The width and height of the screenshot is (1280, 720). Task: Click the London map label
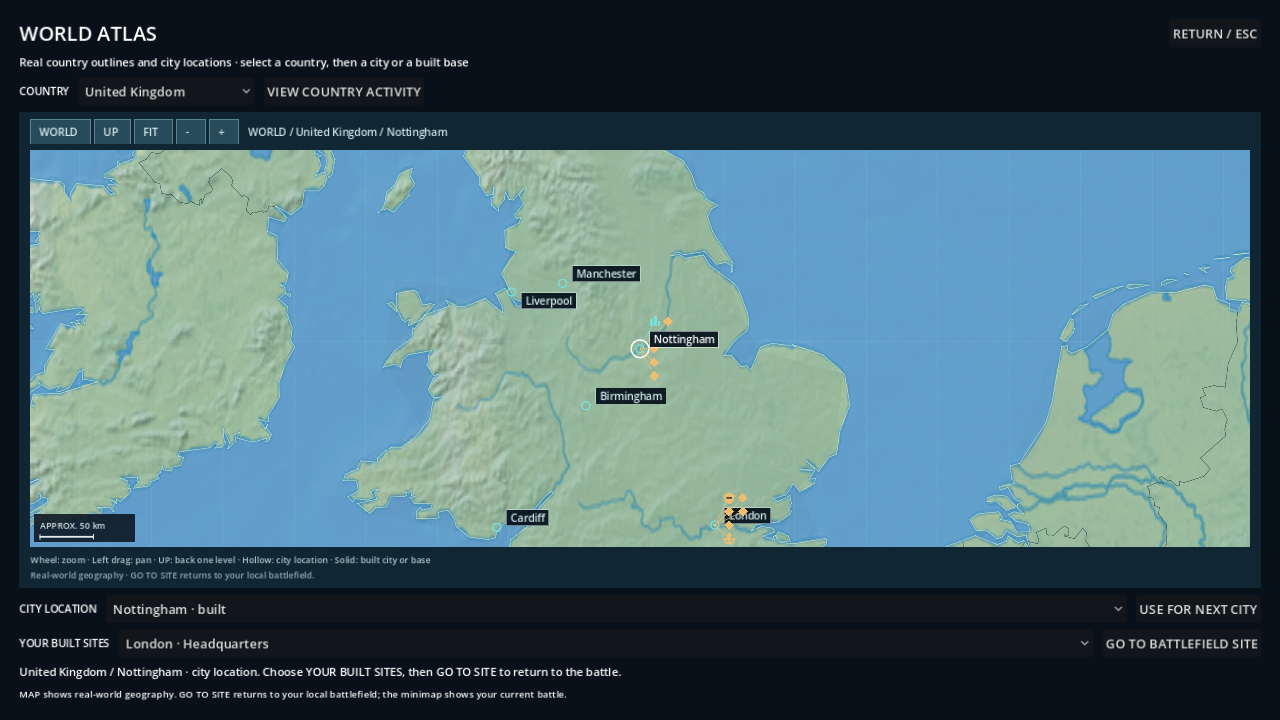tap(749, 516)
